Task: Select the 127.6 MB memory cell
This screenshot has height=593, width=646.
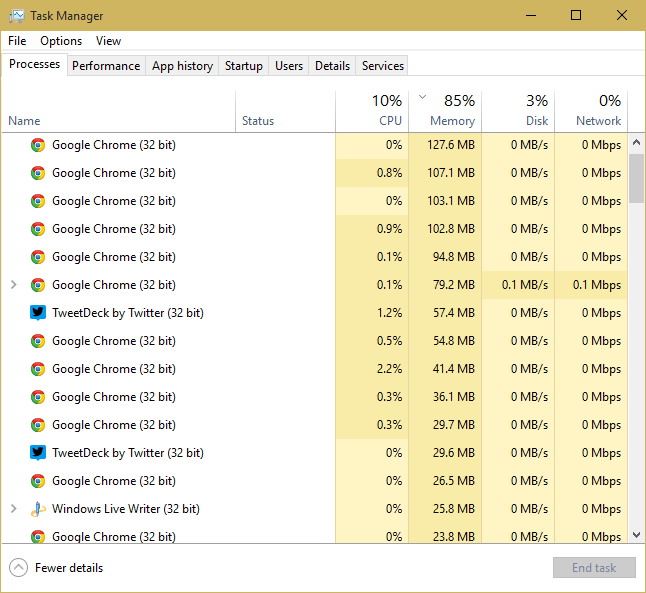Action: pyautogui.click(x=445, y=145)
